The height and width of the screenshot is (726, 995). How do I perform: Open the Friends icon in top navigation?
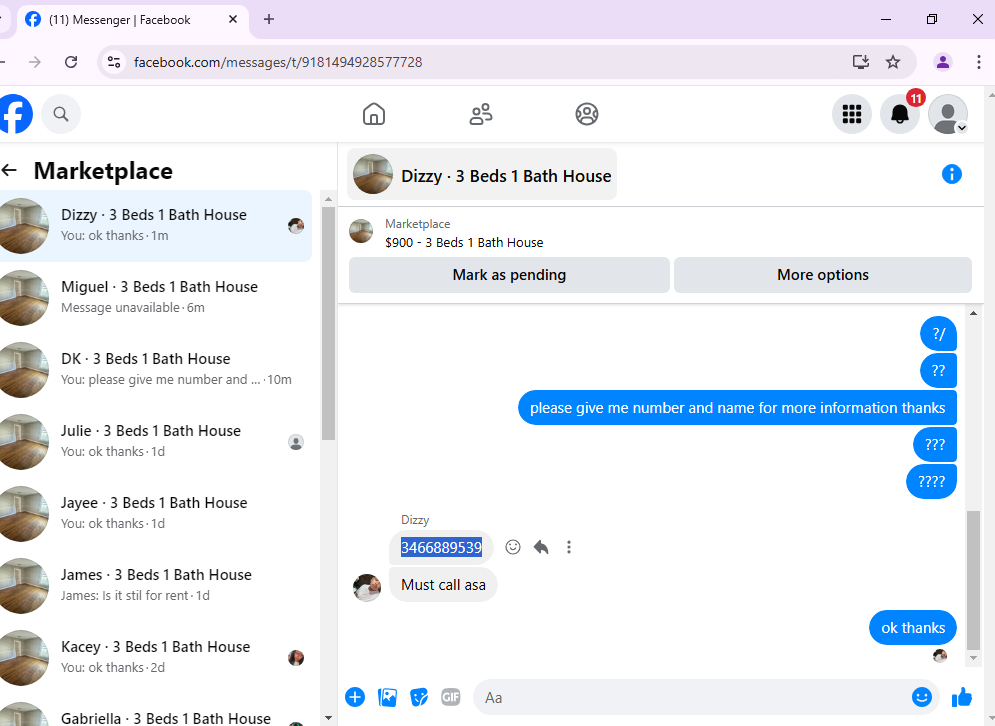[x=481, y=114]
